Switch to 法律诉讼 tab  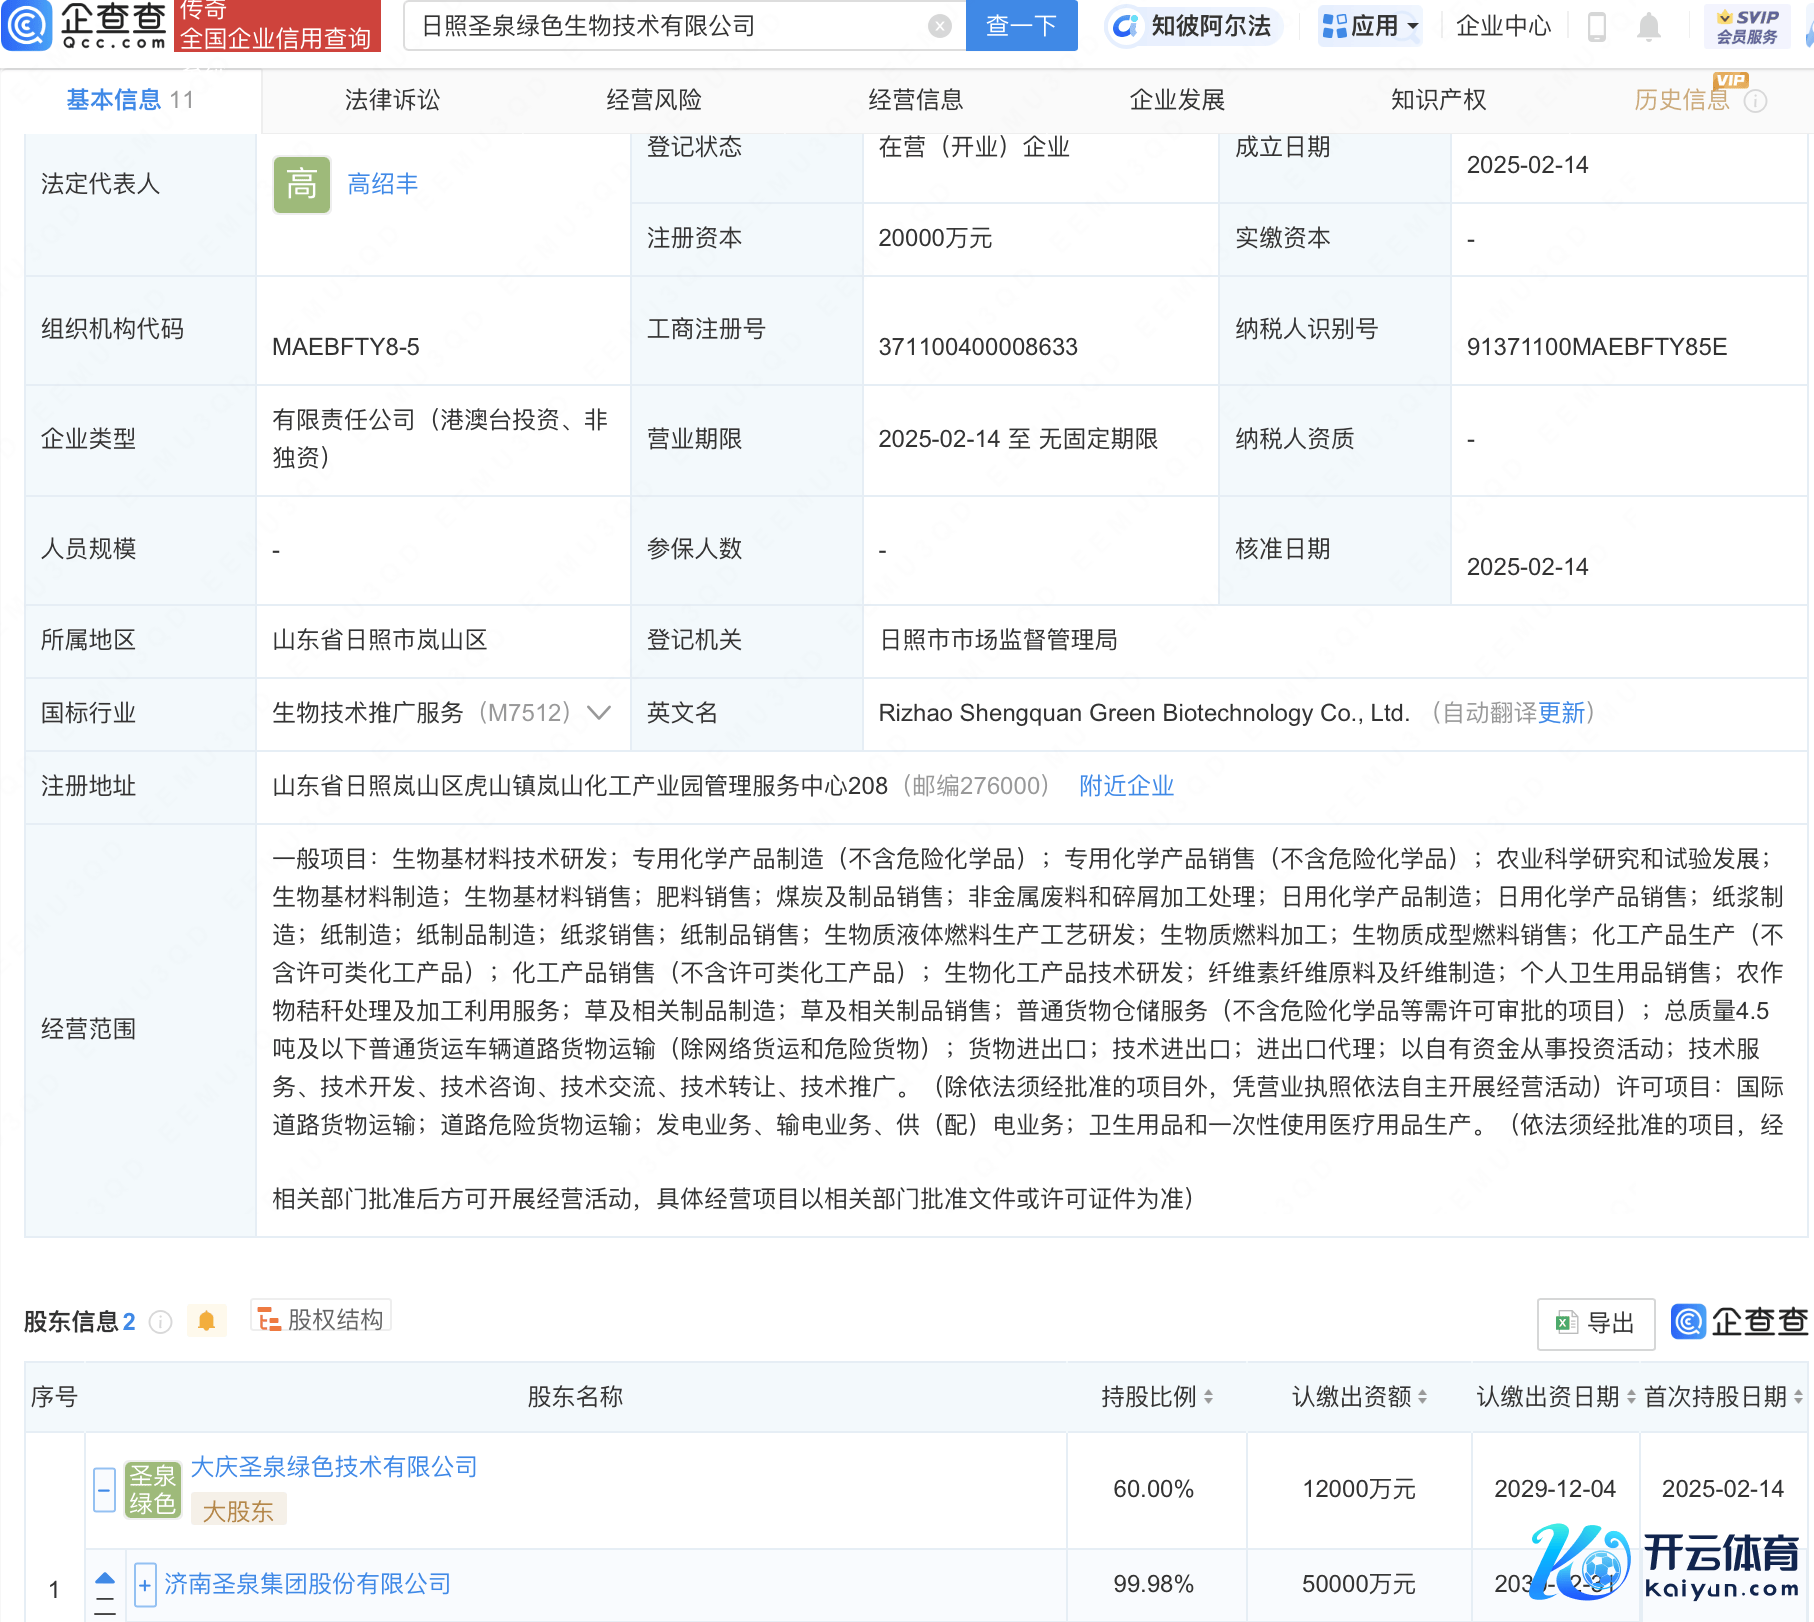pyautogui.click(x=392, y=100)
